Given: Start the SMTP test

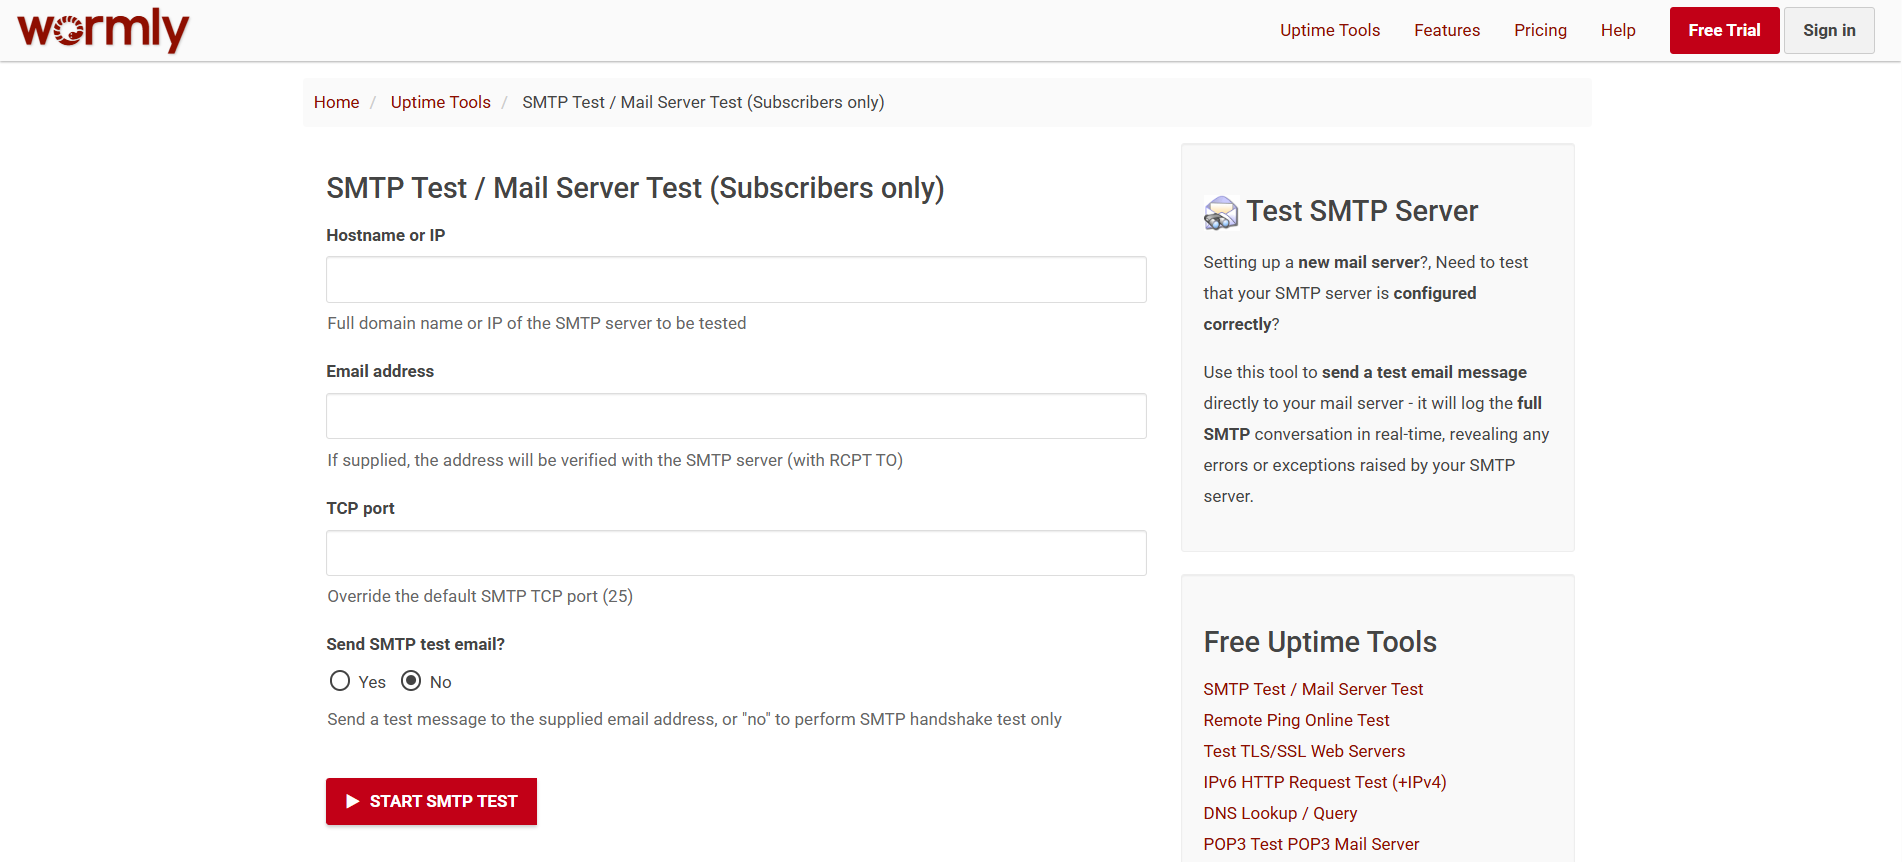Looking at the screenshot, I should (x=431, y=801).
